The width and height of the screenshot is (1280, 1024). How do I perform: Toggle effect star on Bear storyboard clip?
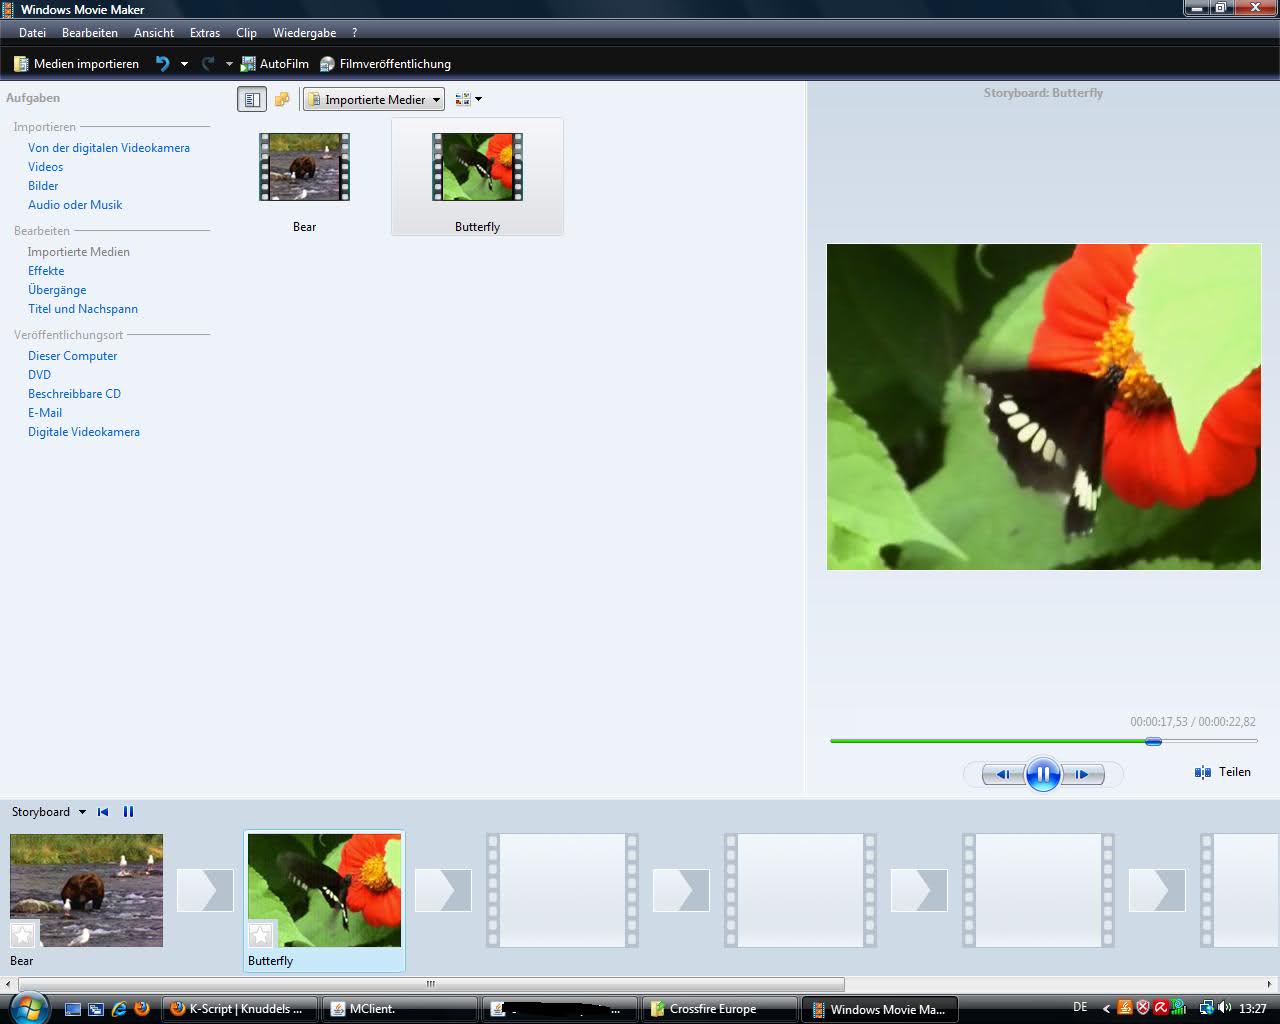tap(23, 935)
